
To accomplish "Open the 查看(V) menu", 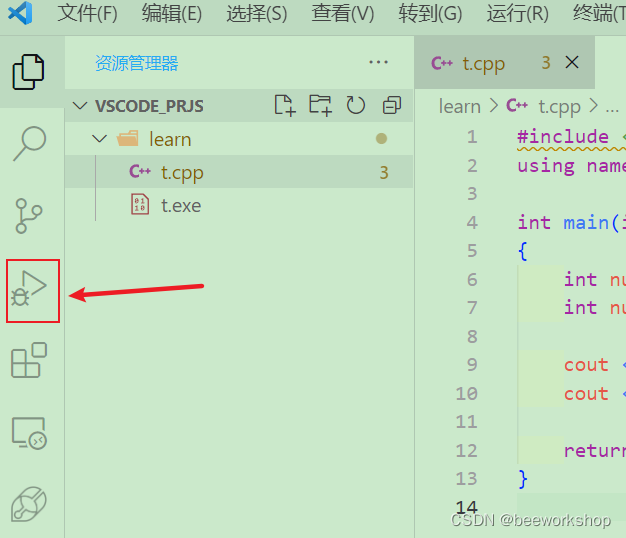I will (343, 13).
